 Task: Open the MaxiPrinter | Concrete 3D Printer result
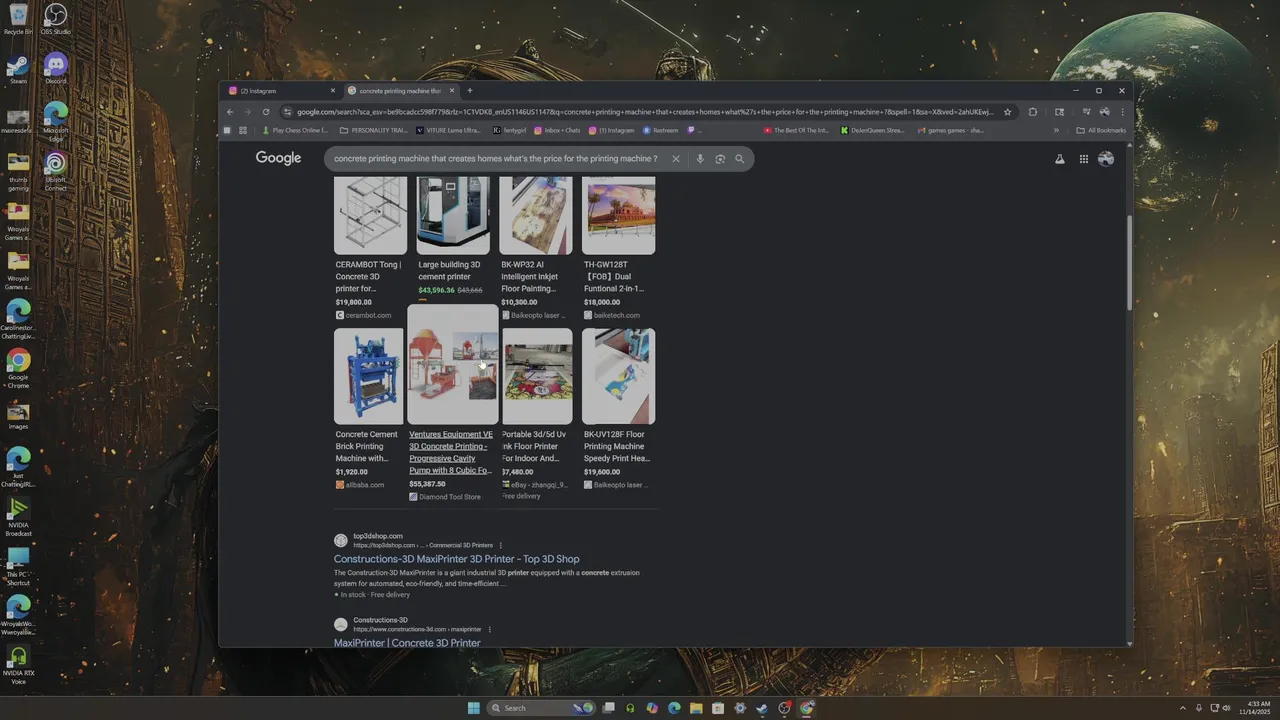pyautogui.click(x=407, y=643)
